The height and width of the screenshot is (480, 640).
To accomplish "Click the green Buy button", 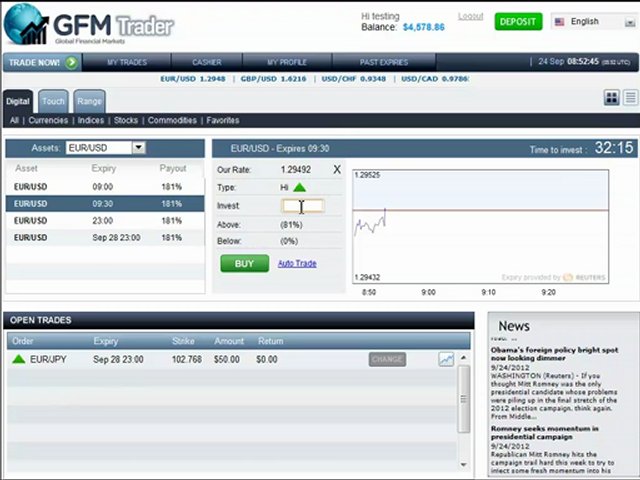I will coord(244,264).
